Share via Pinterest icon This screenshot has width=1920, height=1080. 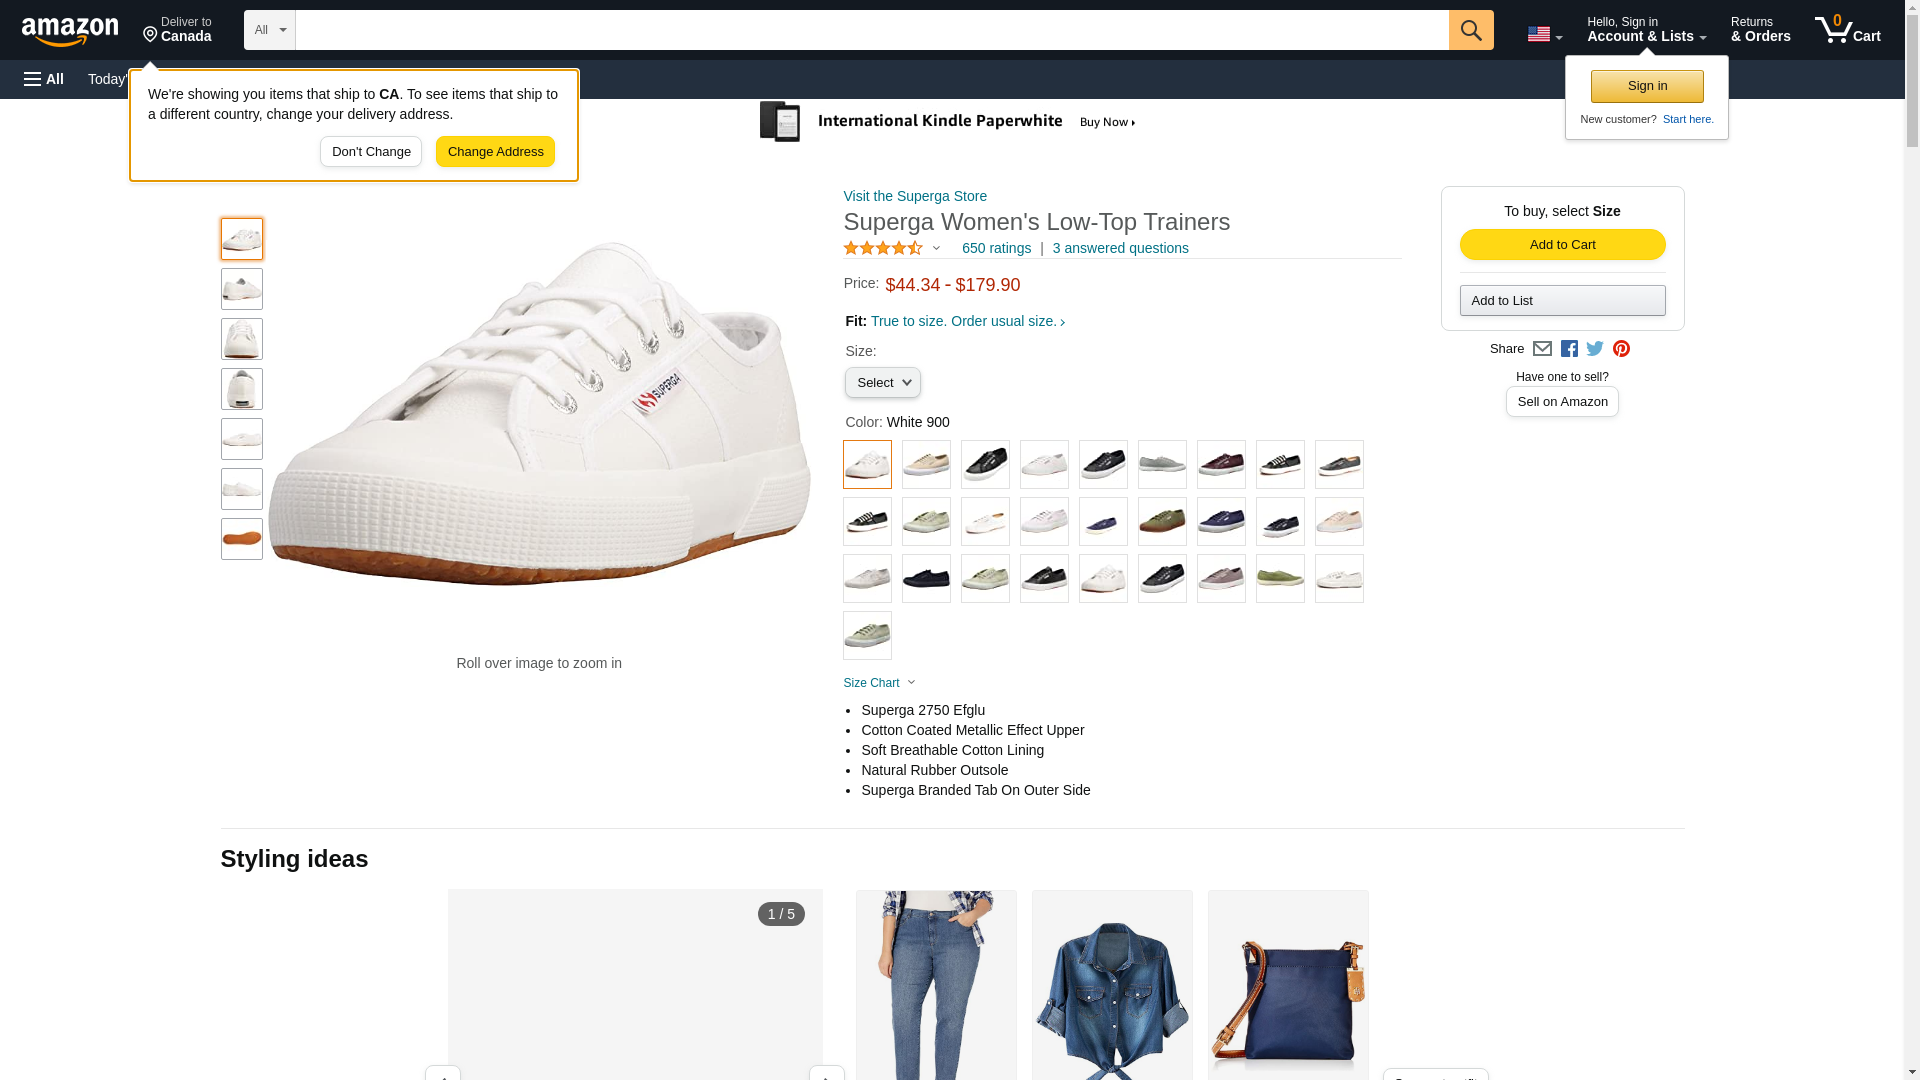click(1621, 349)
